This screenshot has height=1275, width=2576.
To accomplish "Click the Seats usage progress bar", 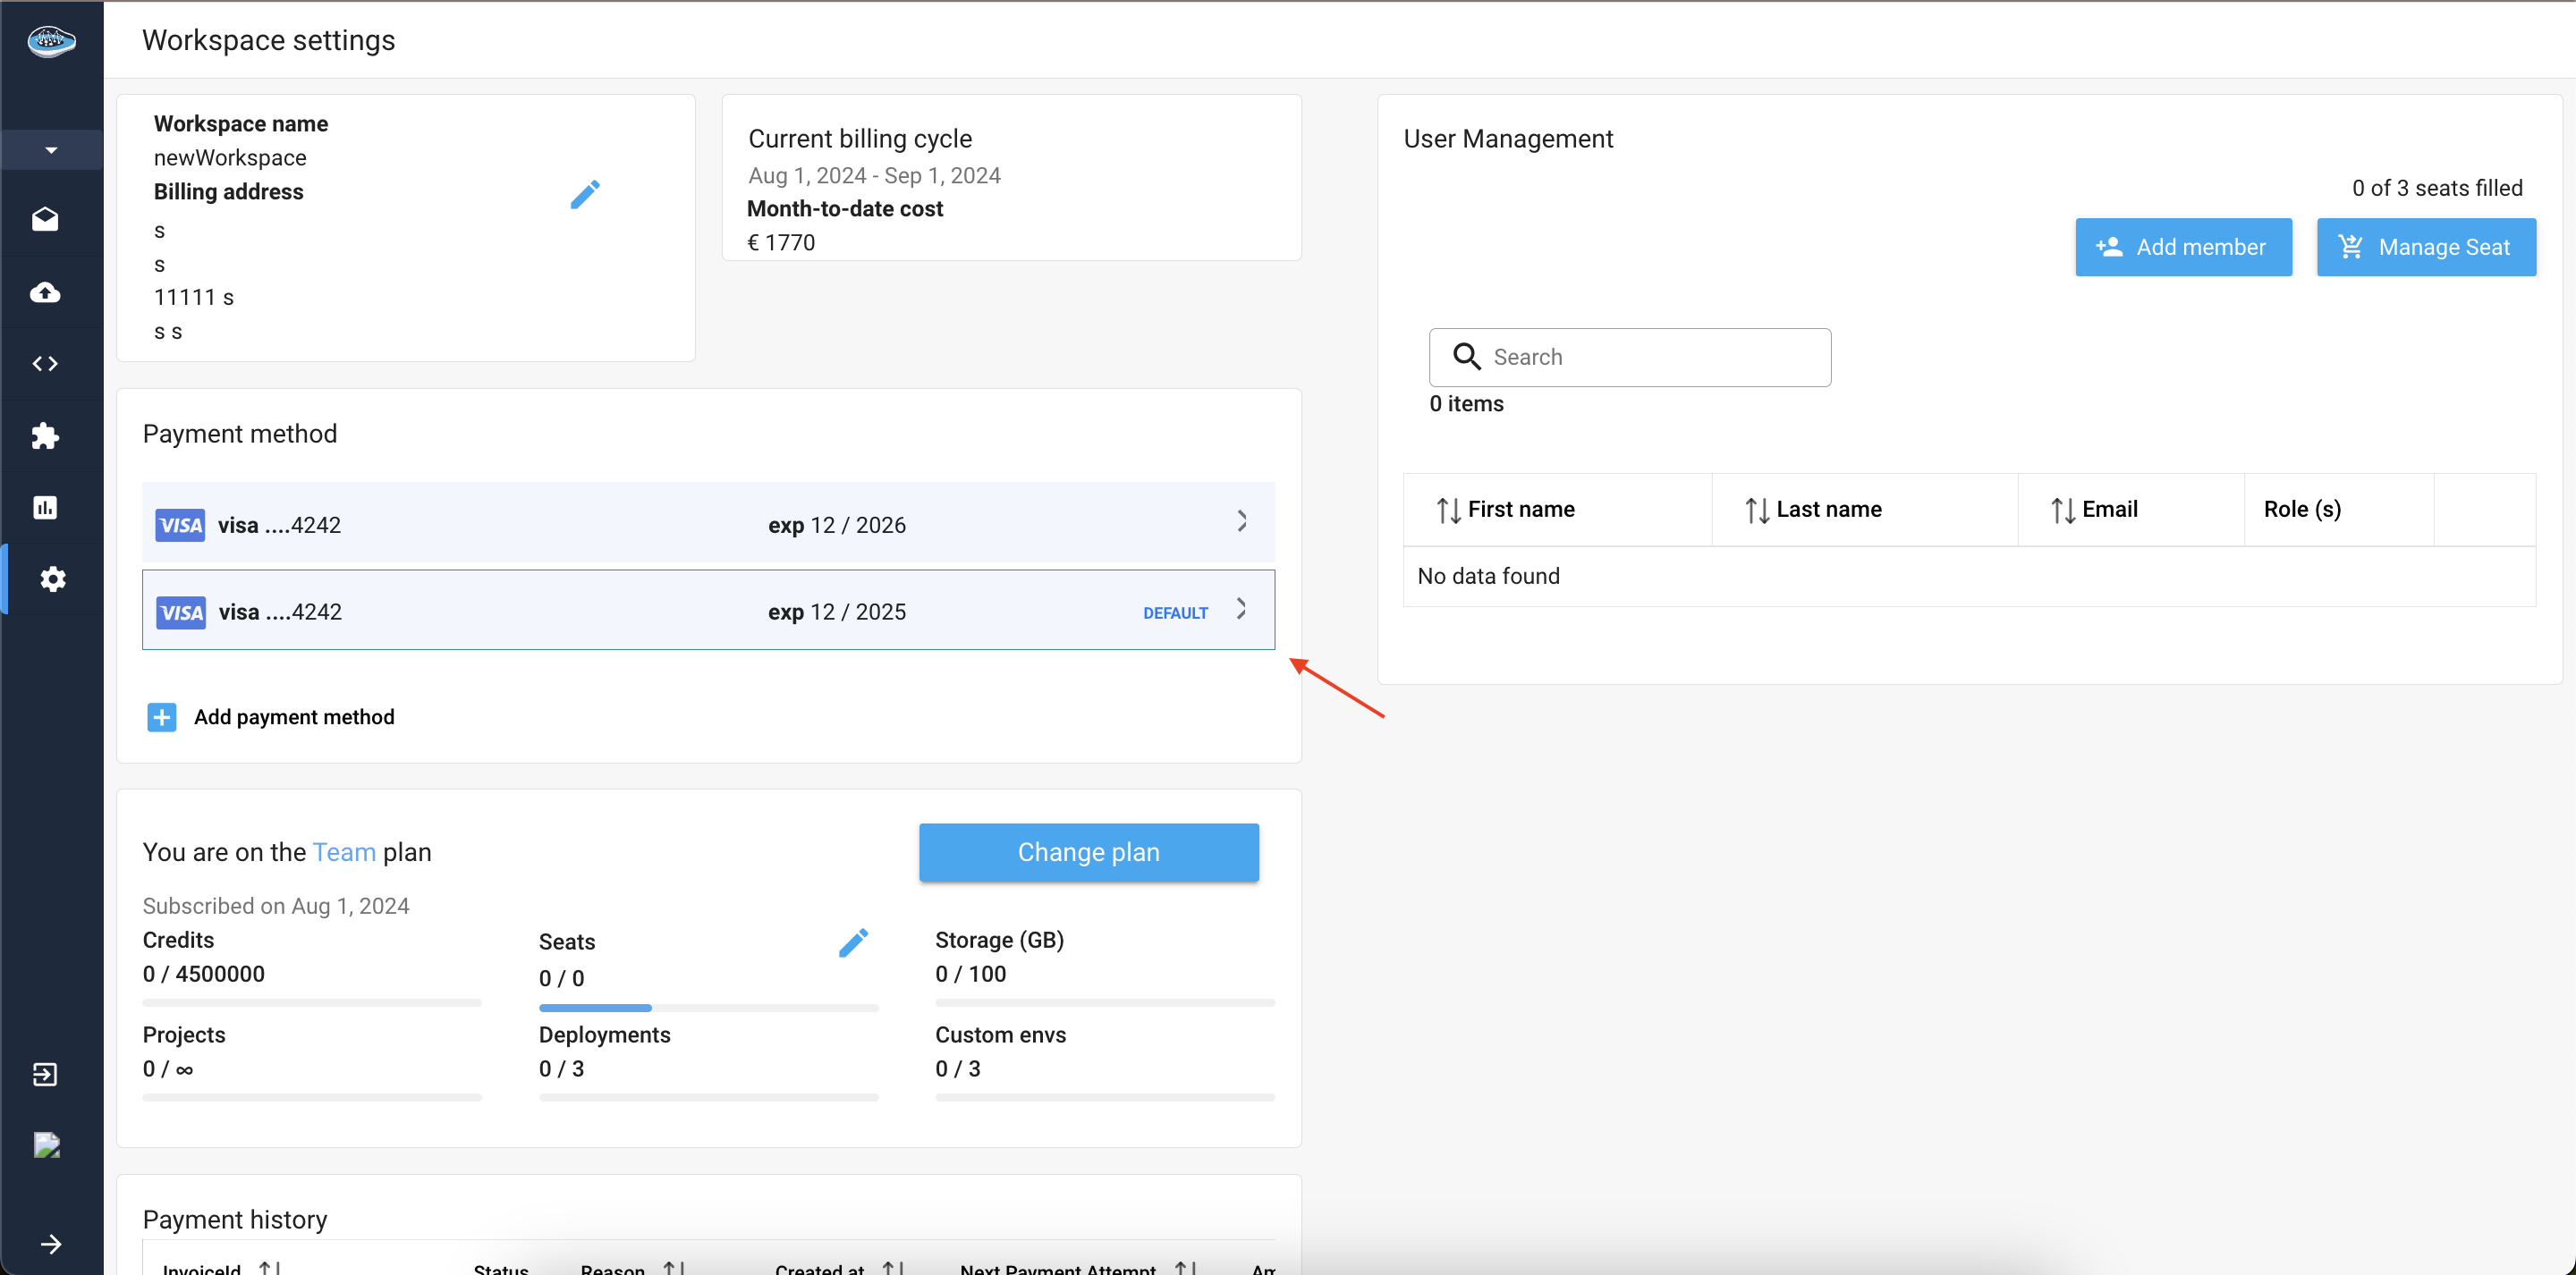I will 708,1008.
